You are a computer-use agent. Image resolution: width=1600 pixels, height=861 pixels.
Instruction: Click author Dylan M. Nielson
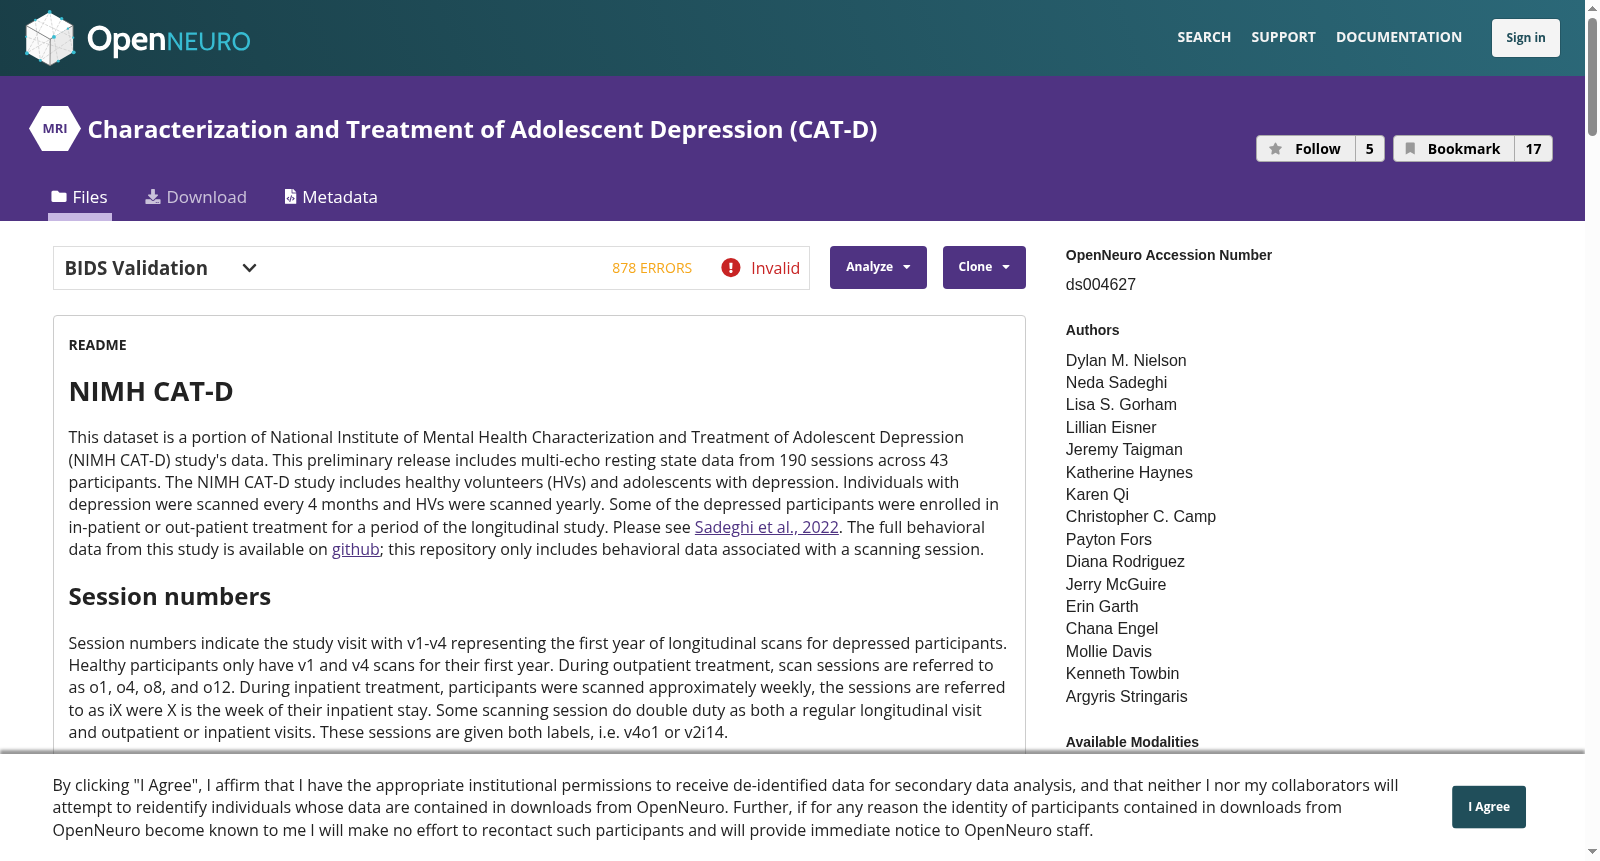click(1126, 360)
